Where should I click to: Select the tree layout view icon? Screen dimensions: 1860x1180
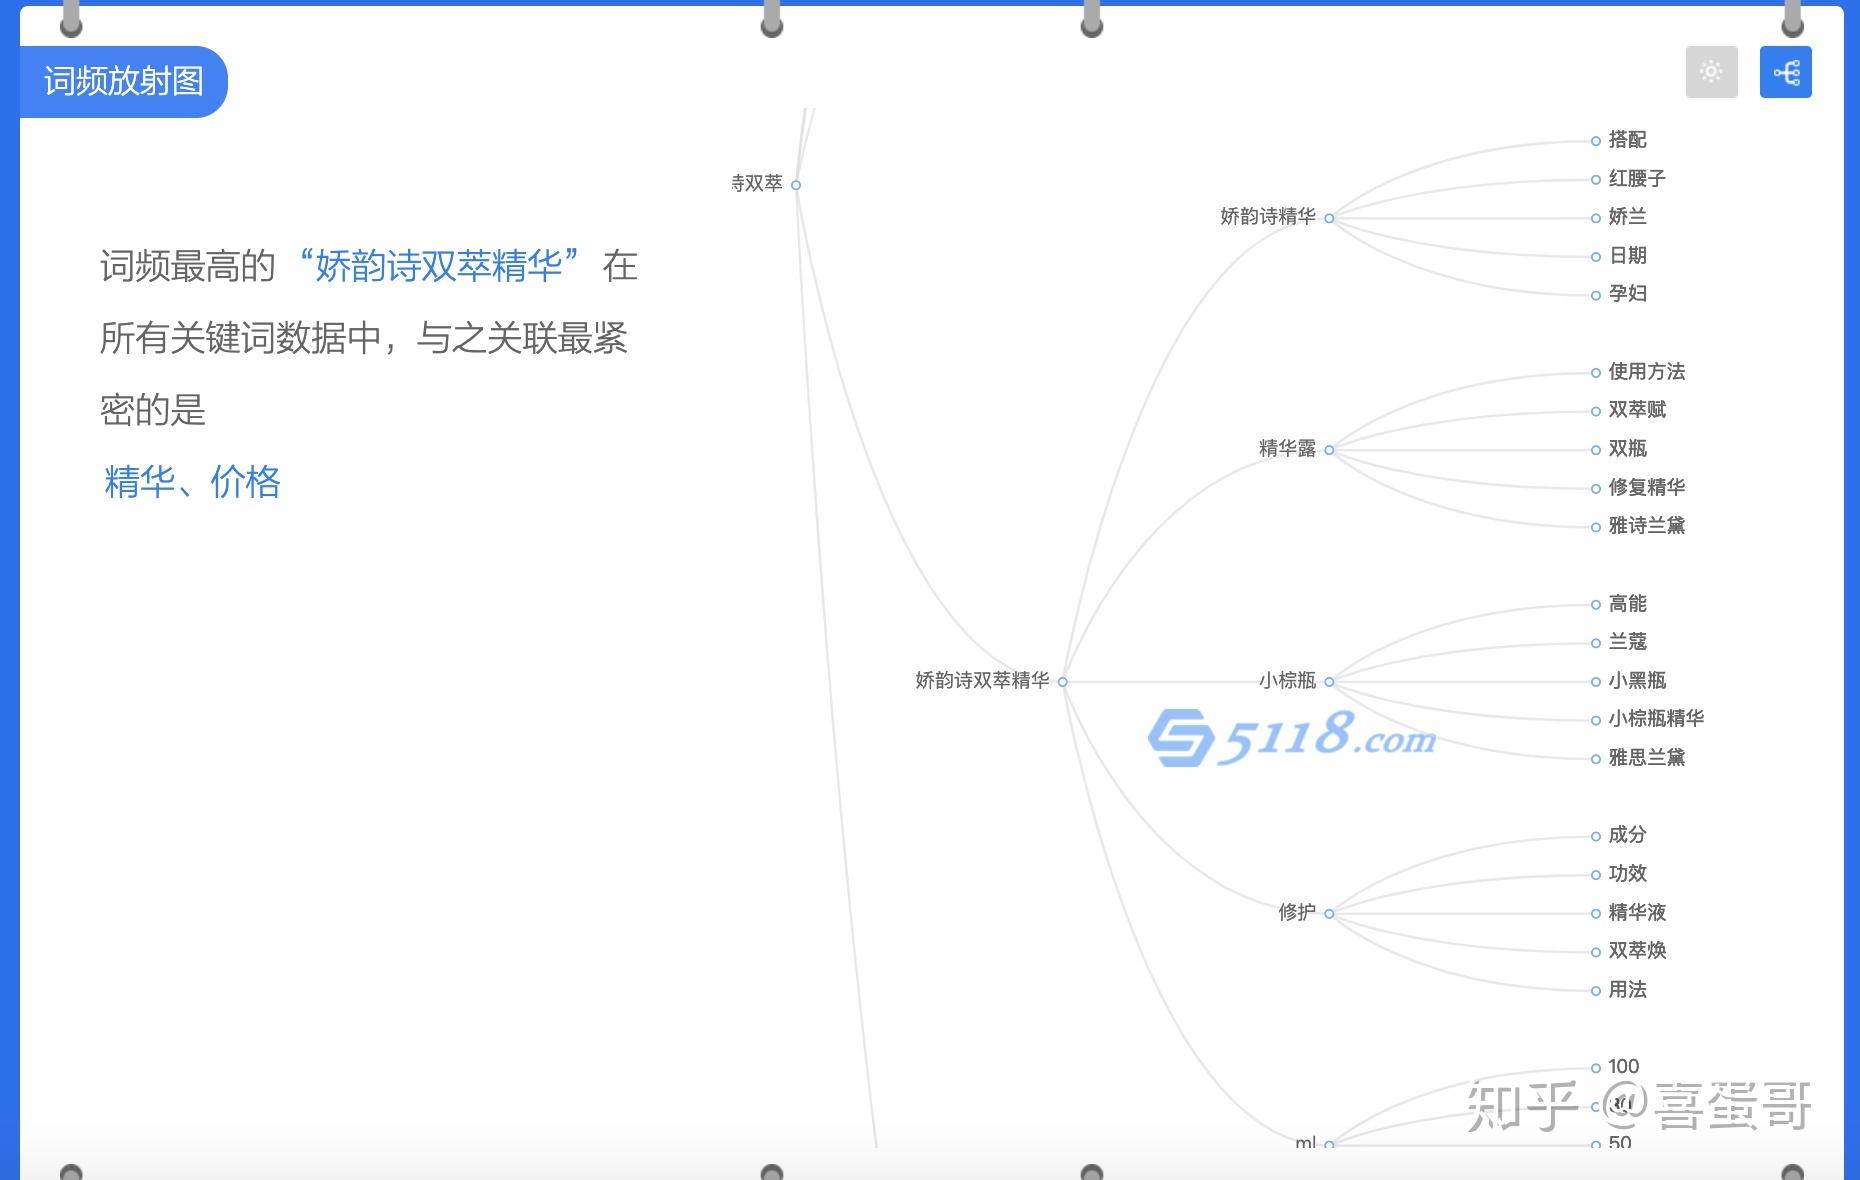pyautogui.click(x=1785, y=72)
